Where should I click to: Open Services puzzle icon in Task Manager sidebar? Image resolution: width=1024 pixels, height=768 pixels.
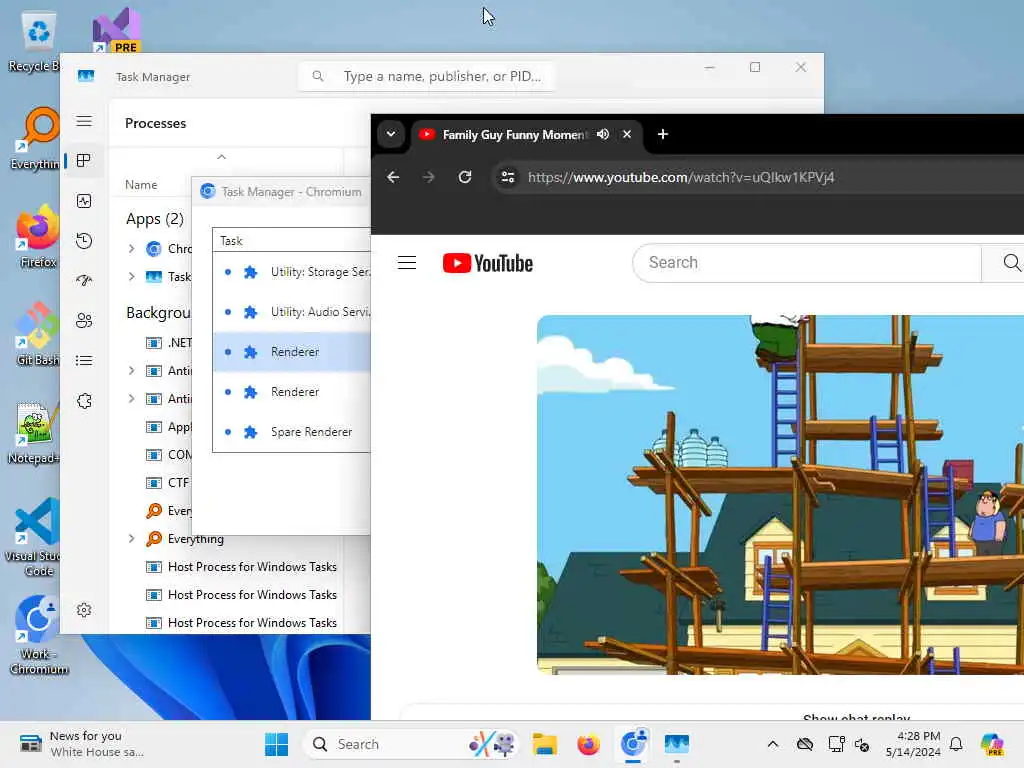click(84, 401)
